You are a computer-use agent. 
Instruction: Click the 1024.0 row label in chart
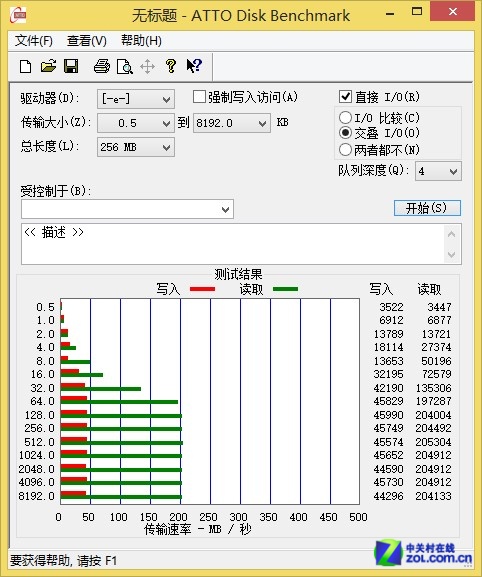click(x=36, y=455)
